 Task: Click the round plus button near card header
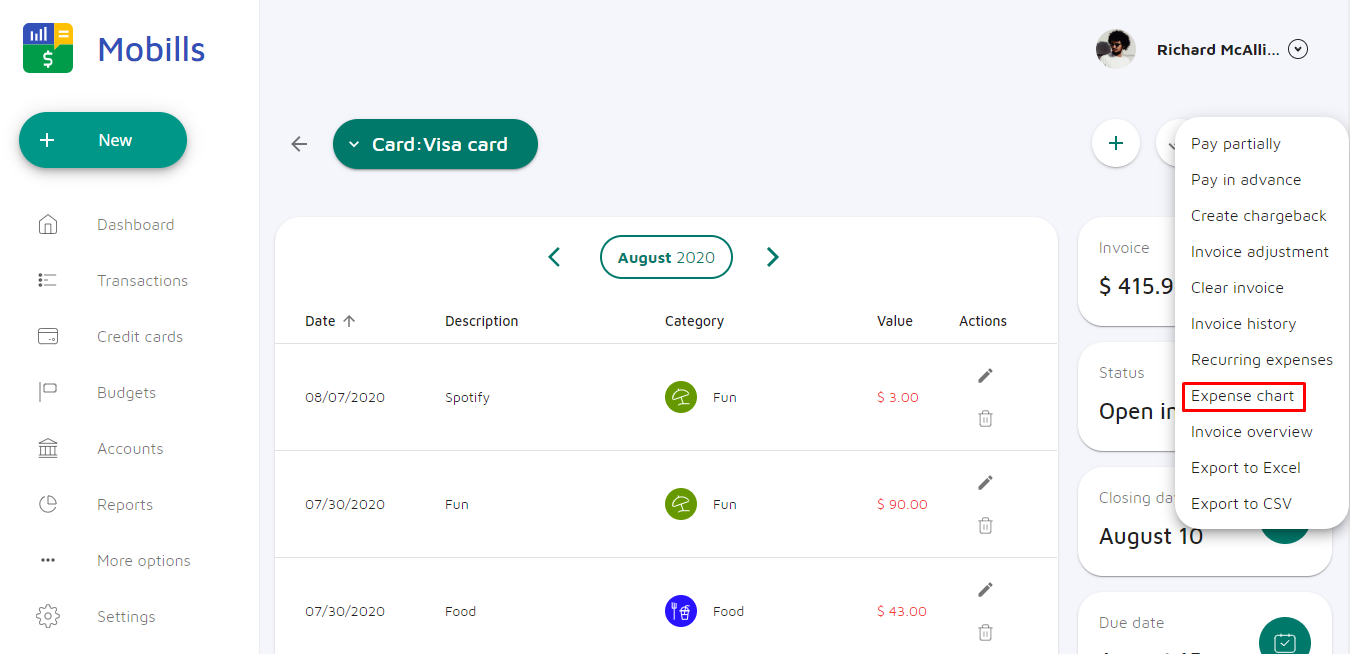(x=1116, y=143)
